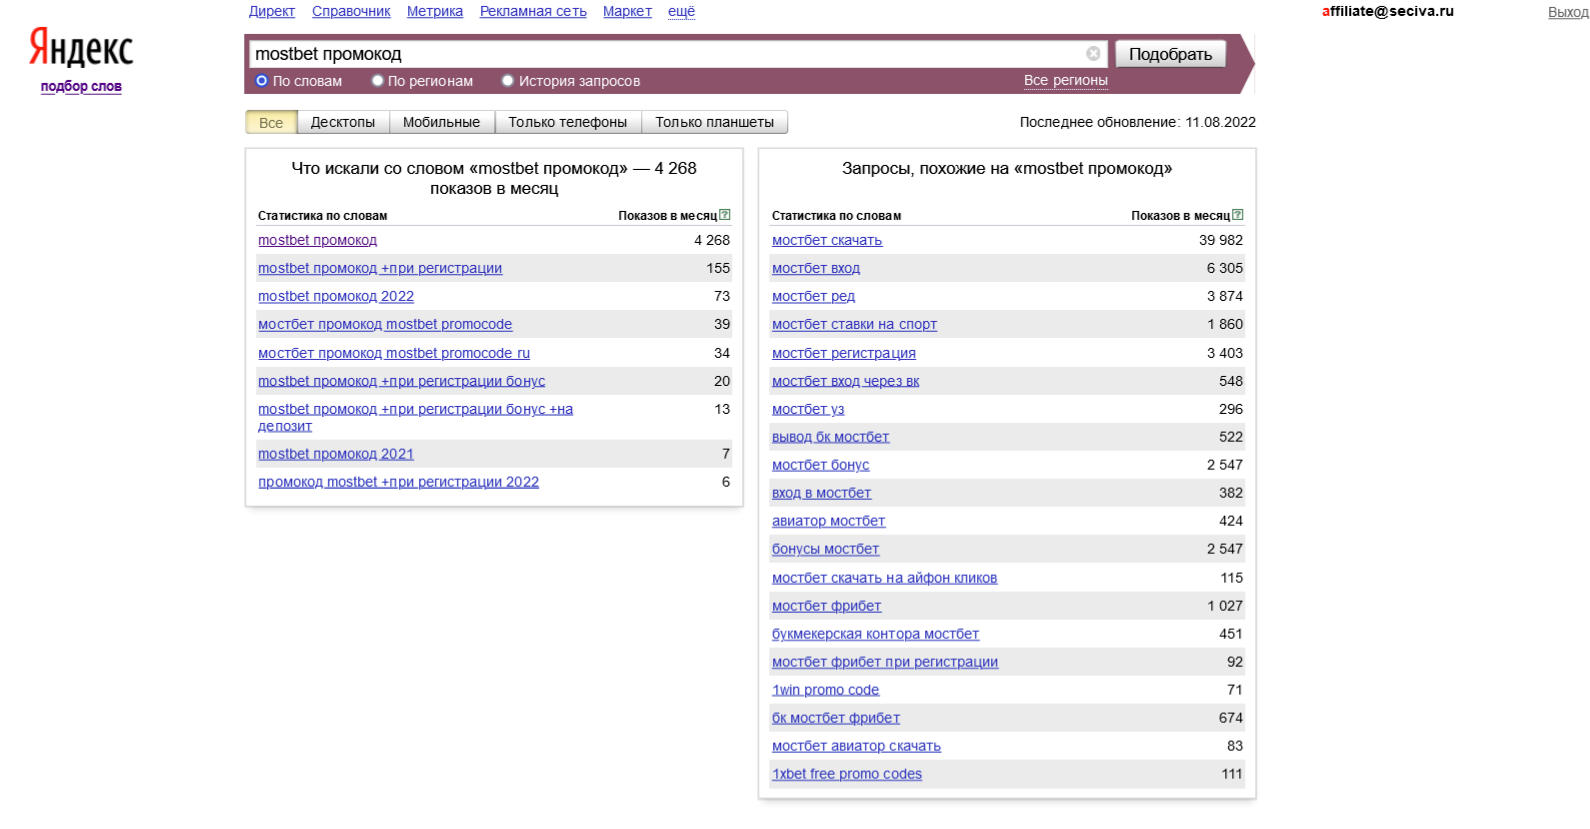This screenshot has width=1590, height=829.
Task: Switch to the "Все" devices tab
Action: [x=271, y=122]
